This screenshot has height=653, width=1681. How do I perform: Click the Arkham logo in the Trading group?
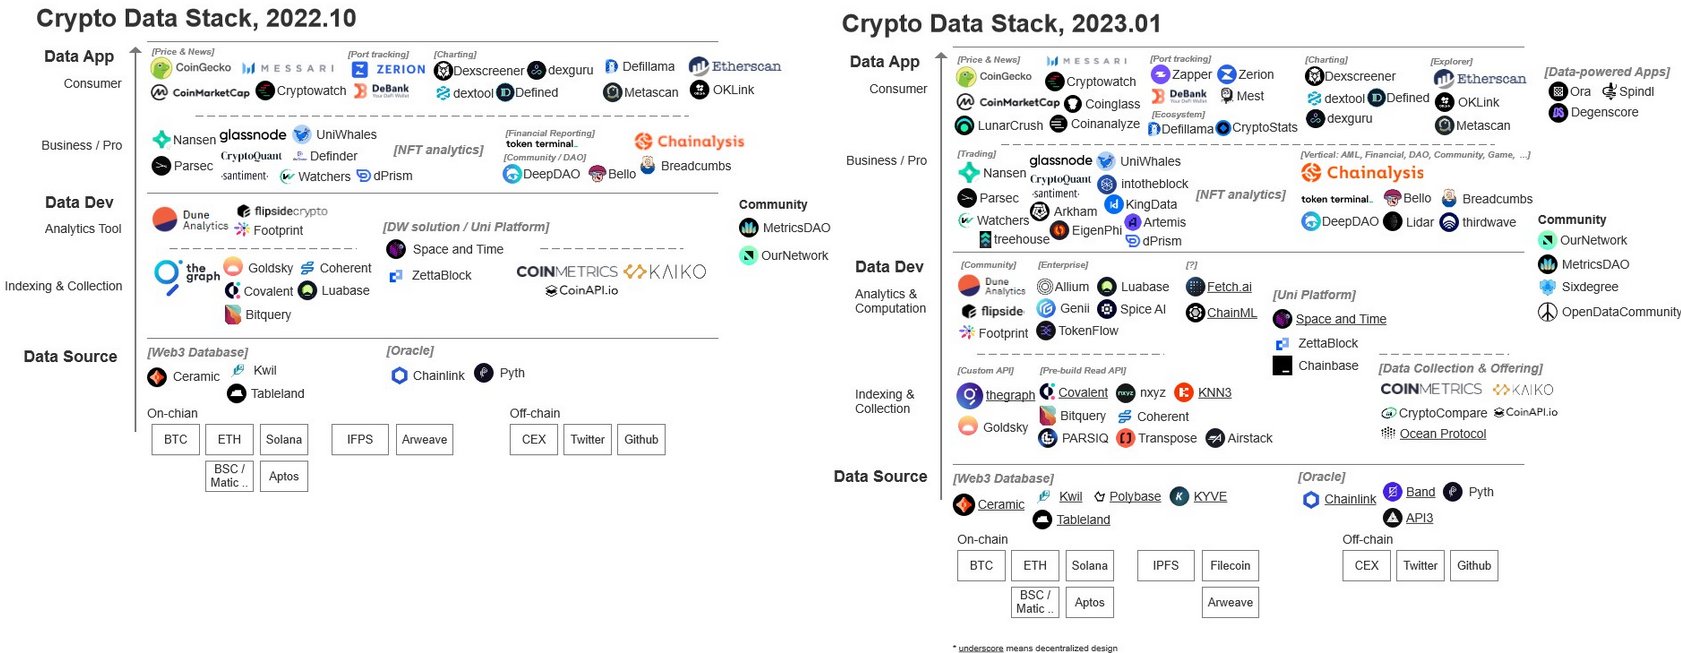pyautogui.click(x=1040, y=211)
